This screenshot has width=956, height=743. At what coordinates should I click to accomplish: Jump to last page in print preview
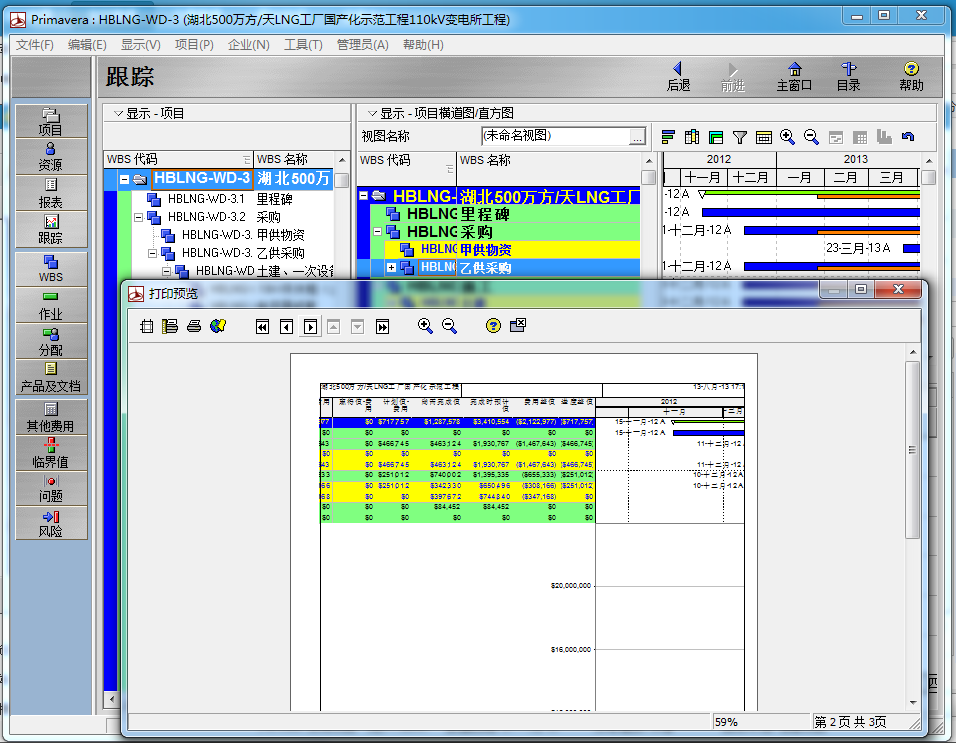point(382,327)
